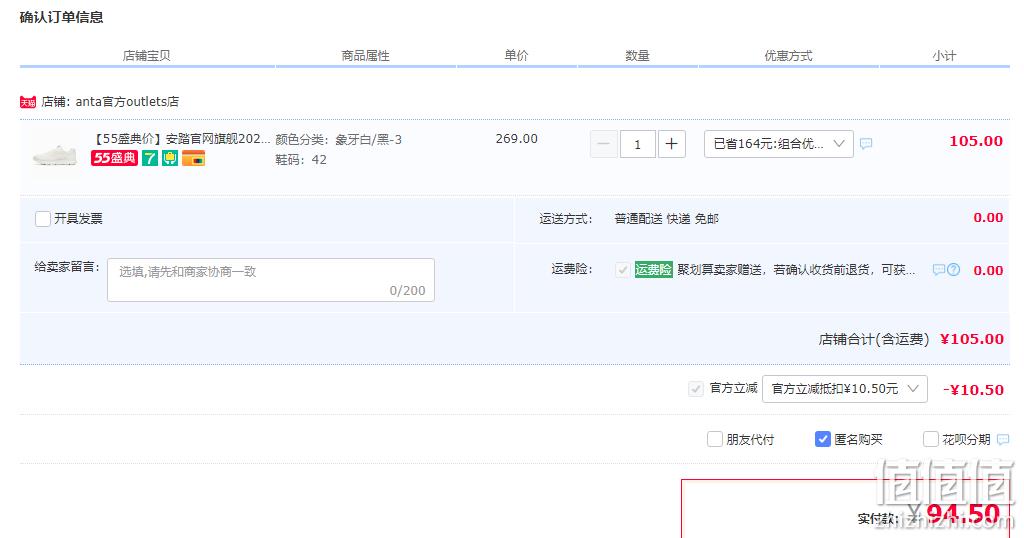Click the 聚划算卖家赠送 insurance description
This screenshot has height=538, width=1024.
click(796, 270)
